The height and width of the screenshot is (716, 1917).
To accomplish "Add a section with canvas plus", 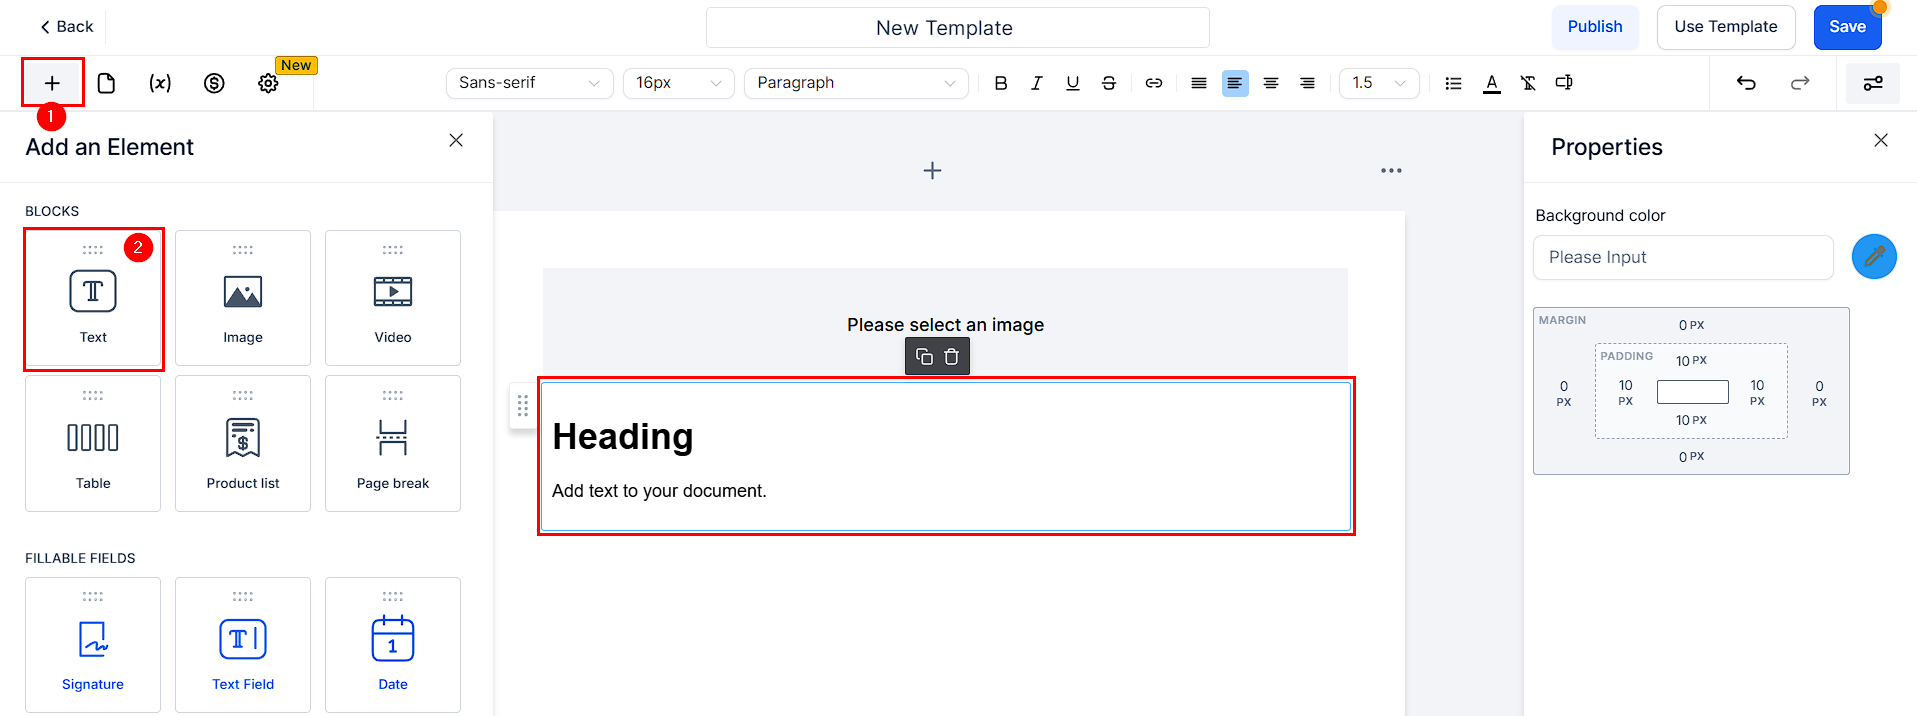I will coord(932,171).
